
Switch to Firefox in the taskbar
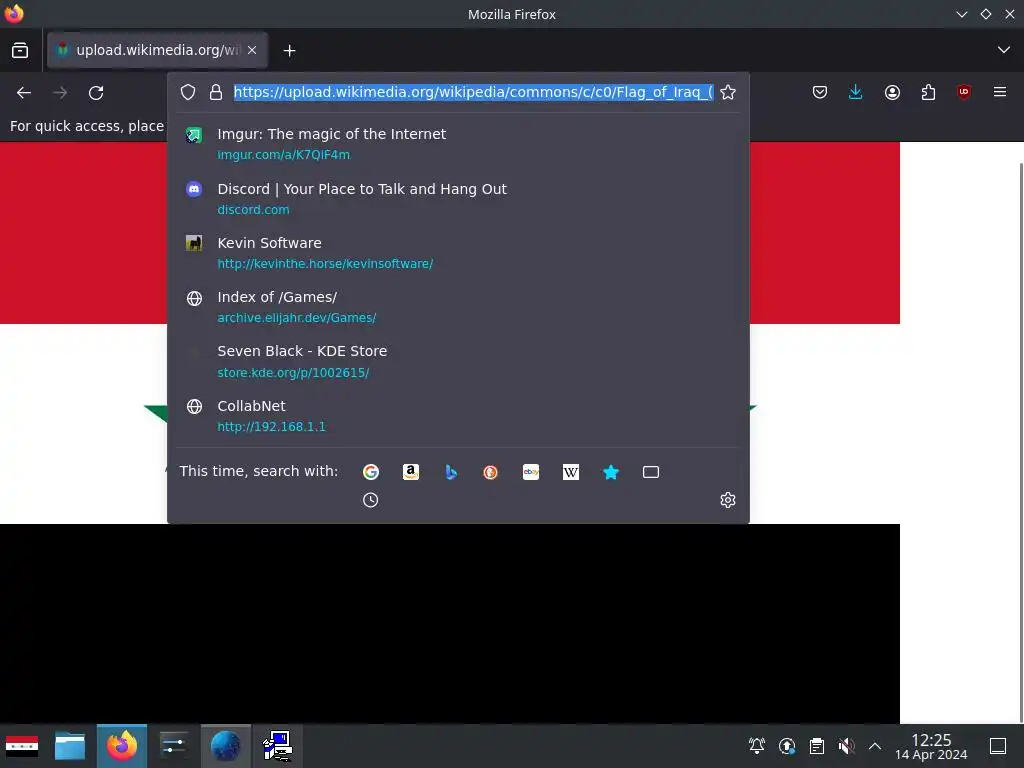[x=122, y=746]
